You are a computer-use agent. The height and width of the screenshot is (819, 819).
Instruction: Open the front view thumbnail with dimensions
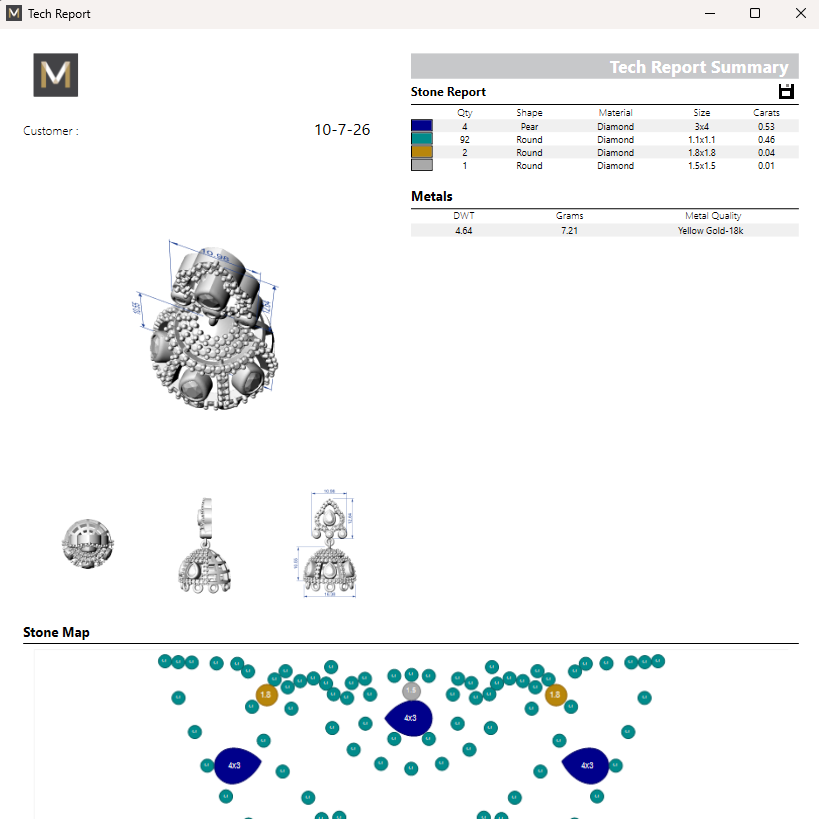point(327,544)
